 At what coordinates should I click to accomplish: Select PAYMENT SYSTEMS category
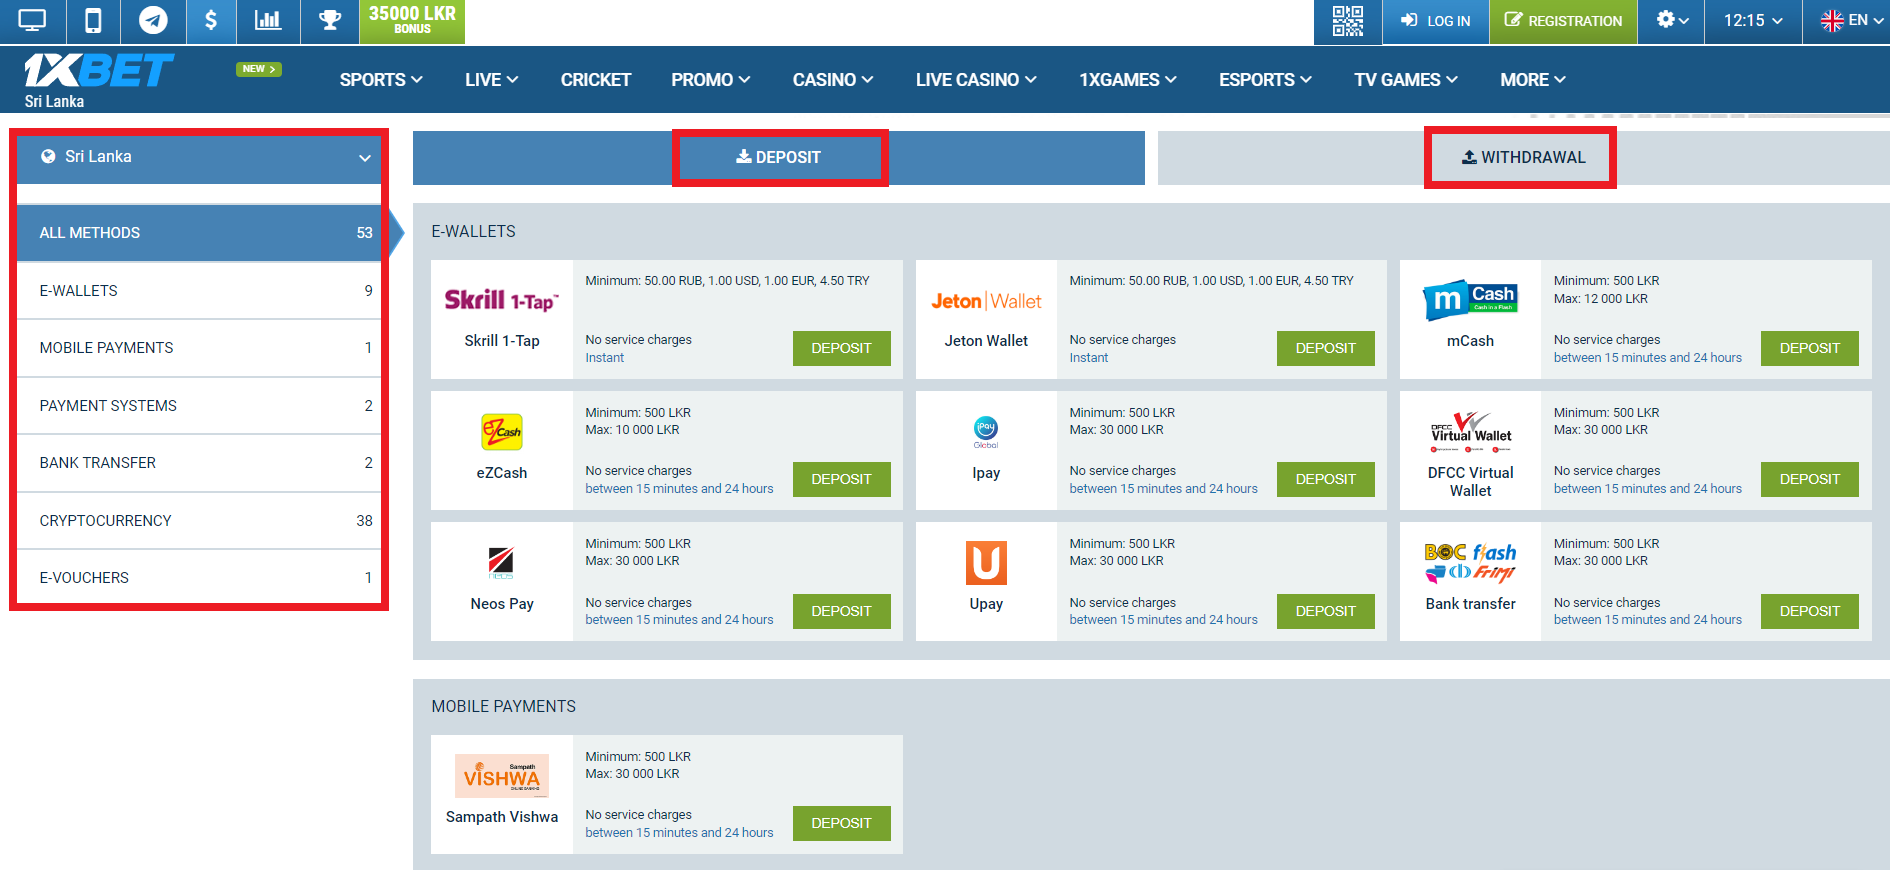(200, 406)
